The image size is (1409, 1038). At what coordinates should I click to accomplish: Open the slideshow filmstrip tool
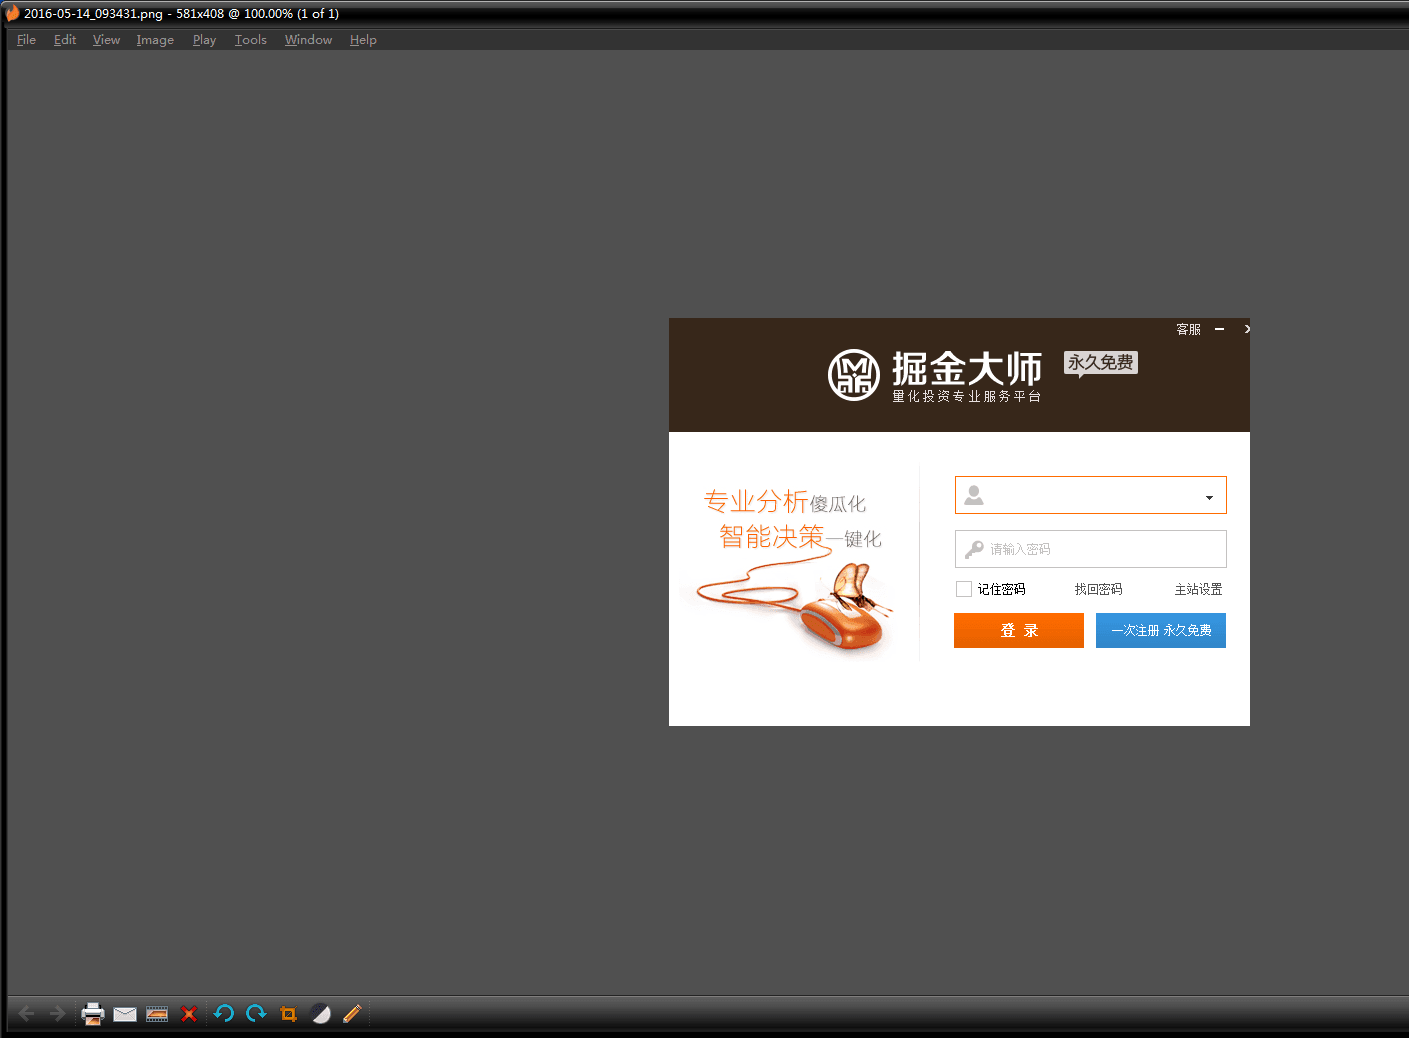[x=156, y=1013]
